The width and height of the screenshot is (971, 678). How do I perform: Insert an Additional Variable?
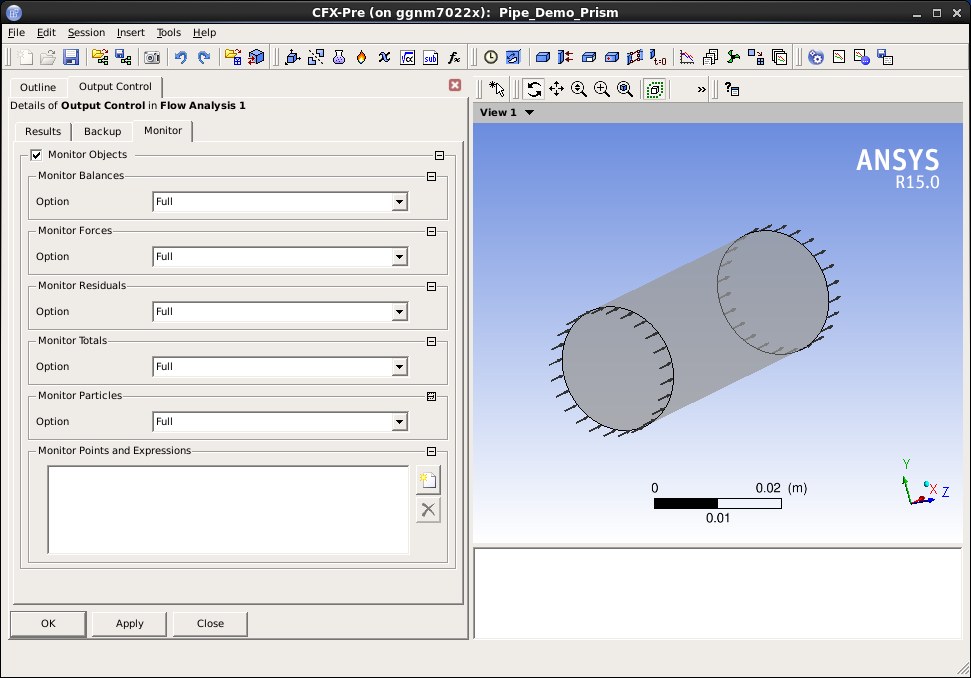point(385,58)
